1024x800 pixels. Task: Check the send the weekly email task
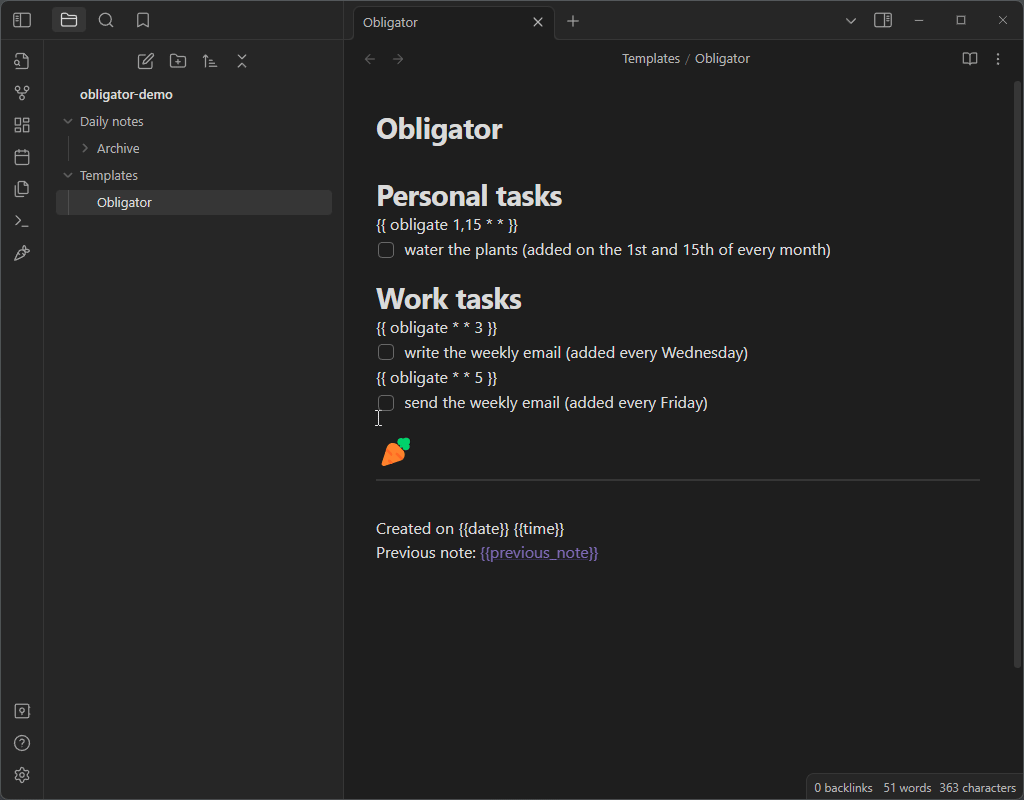[386, 403]
